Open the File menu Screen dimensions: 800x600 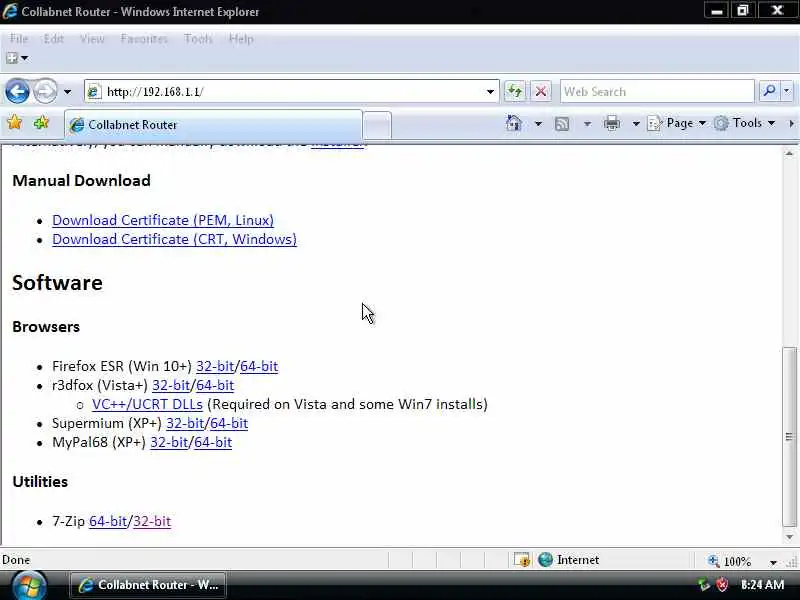(19, 39)
